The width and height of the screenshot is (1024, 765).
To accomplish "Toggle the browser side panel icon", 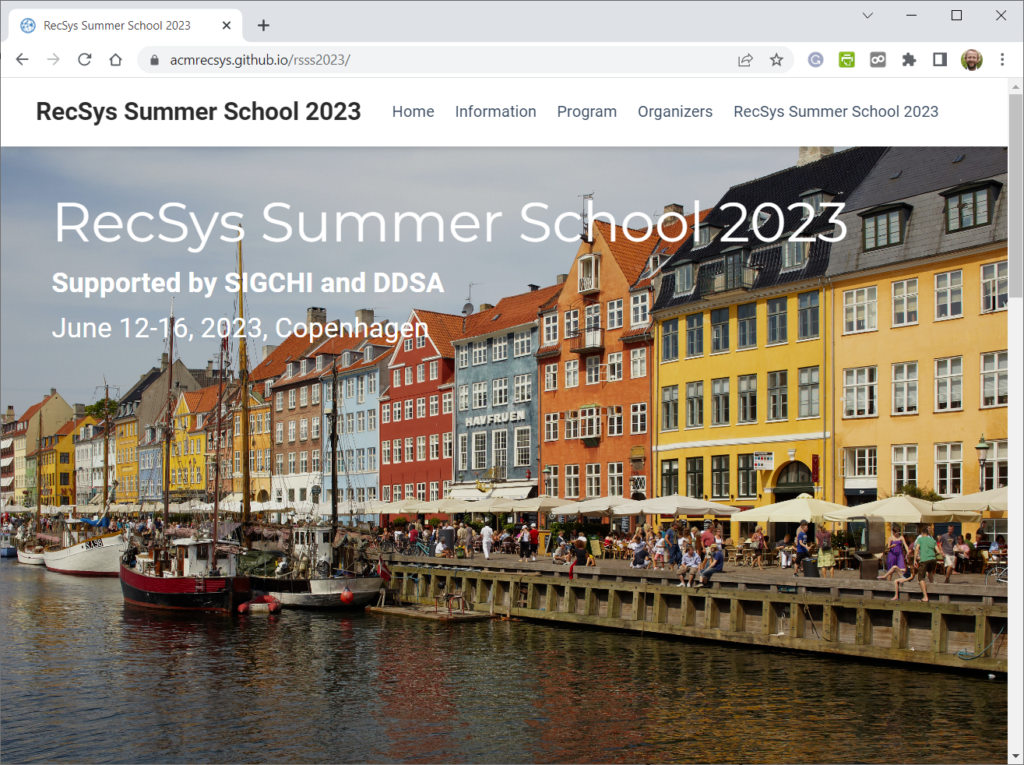I will pyautogui.click(x=940, y=60).
